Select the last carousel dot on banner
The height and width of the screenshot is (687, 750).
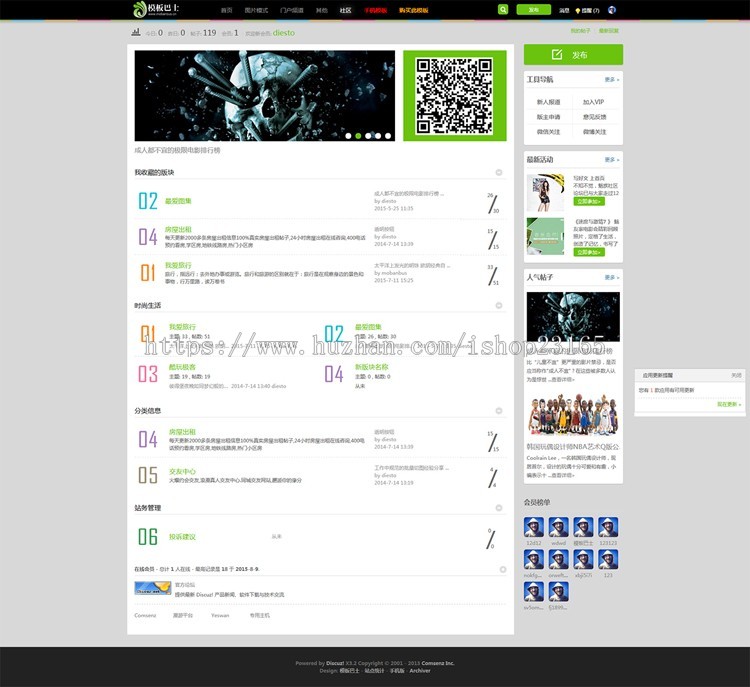[x=388, y=136]
